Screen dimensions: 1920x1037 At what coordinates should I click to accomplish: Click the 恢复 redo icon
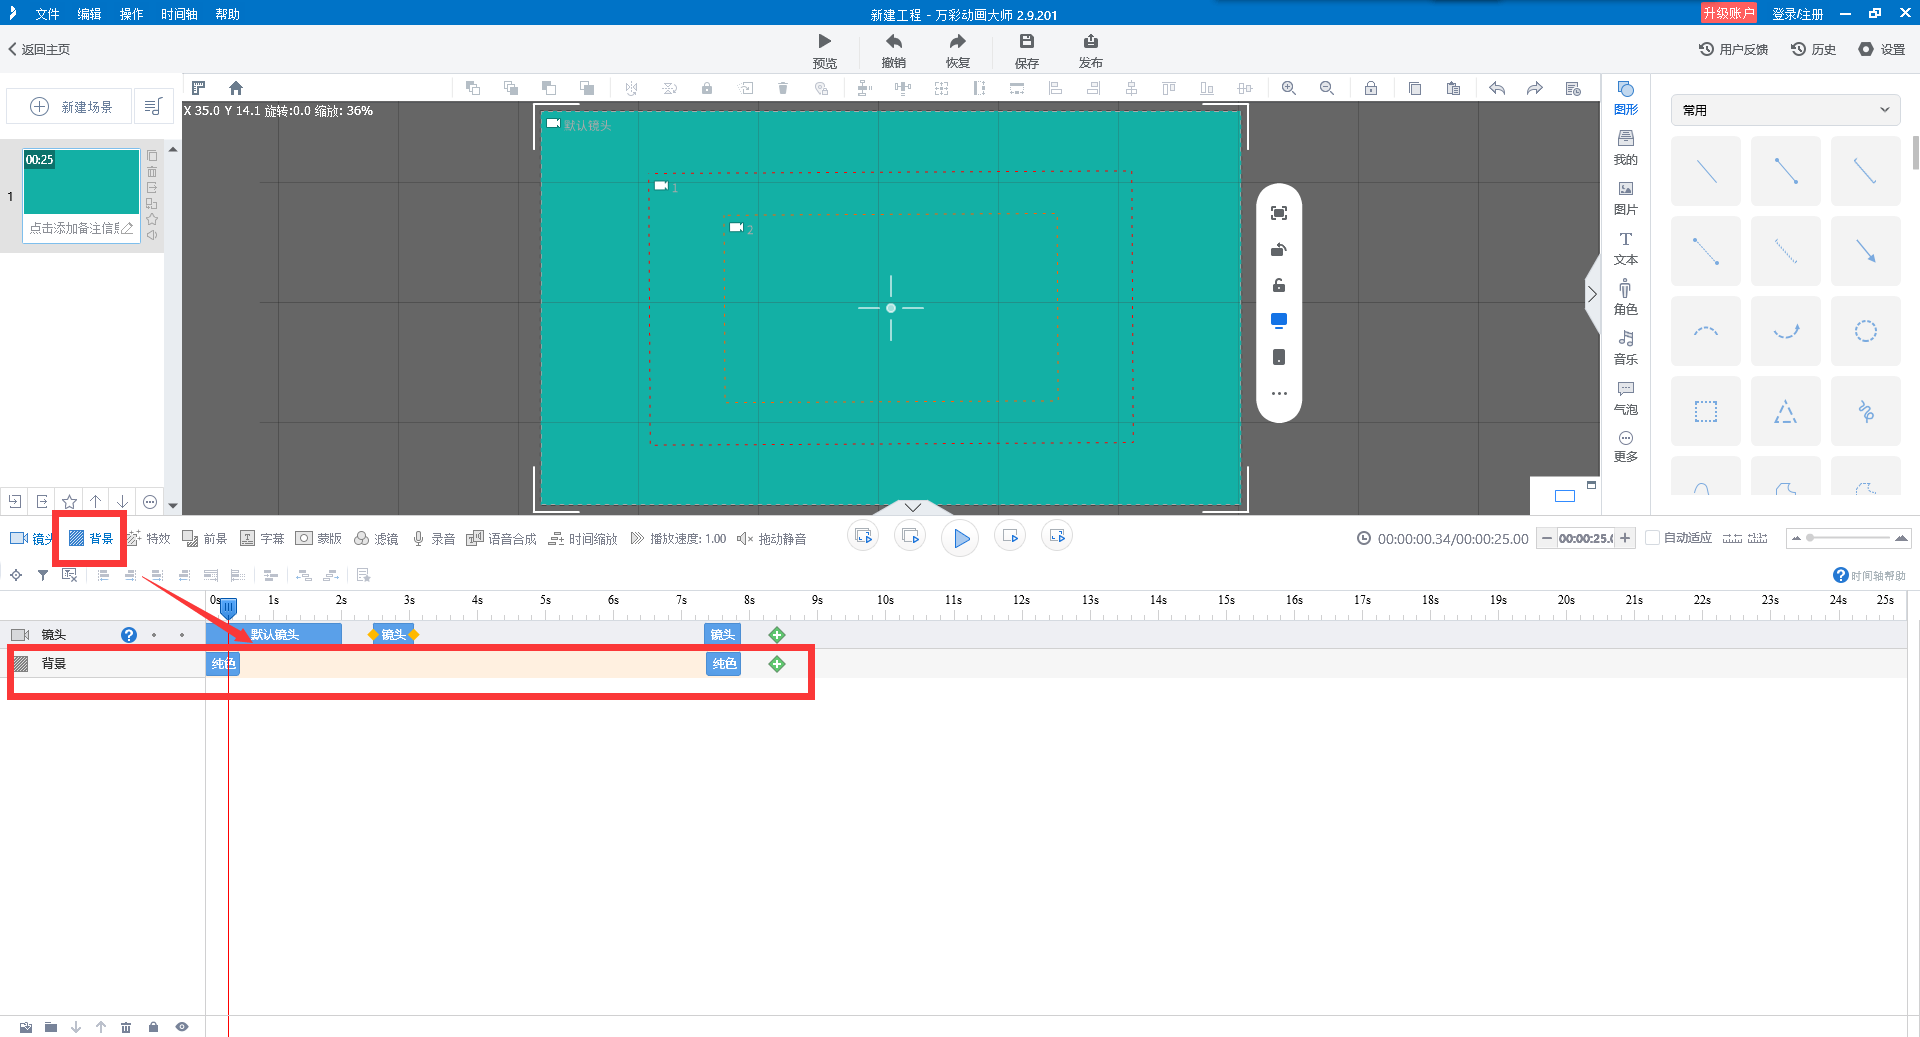[958, 42]
